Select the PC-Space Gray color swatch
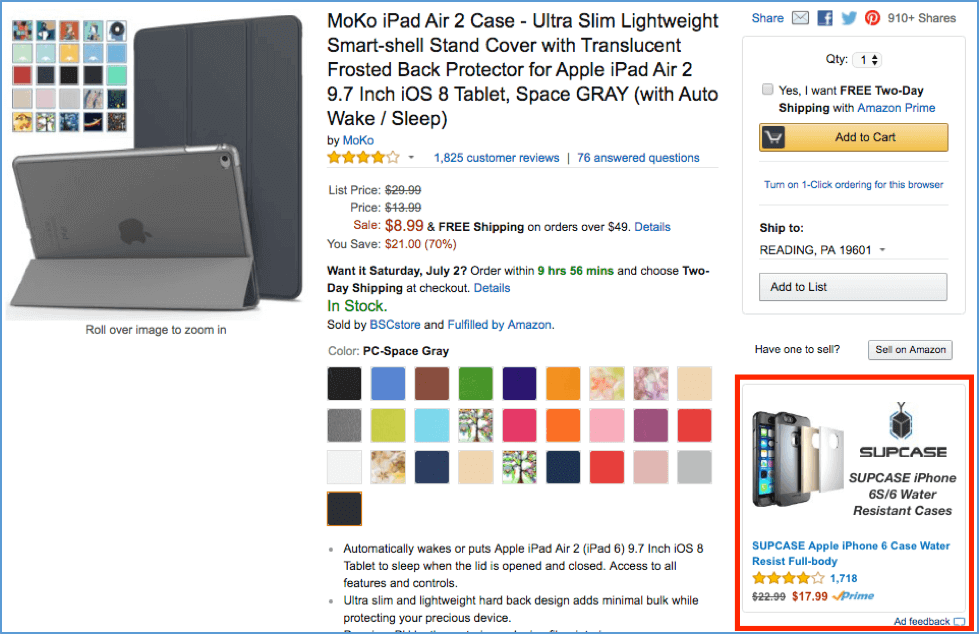Viewport: 979px width, 634px height. click(344, 509)
